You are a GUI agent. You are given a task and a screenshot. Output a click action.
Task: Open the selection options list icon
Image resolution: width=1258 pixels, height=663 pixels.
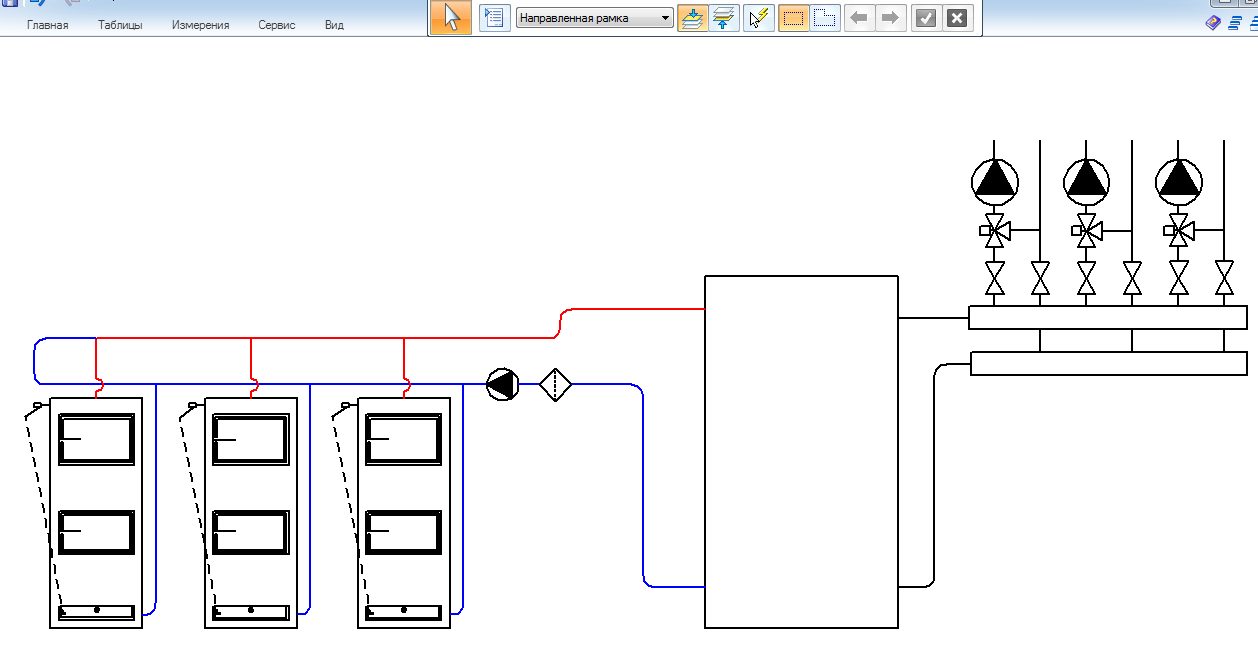(494, 18)
